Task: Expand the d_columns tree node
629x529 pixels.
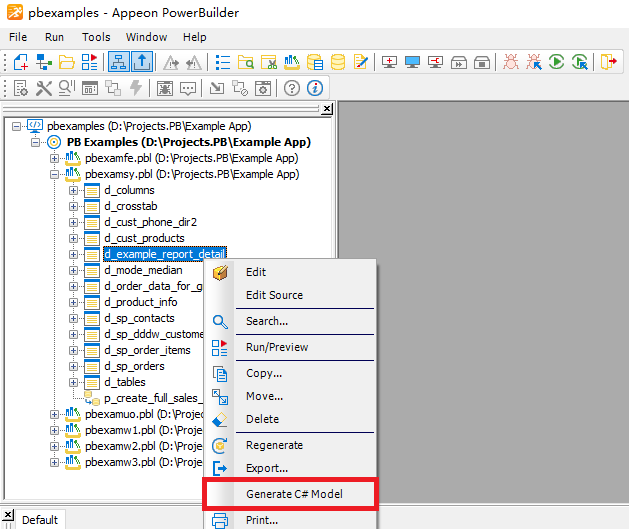Action: coord(74,191)
